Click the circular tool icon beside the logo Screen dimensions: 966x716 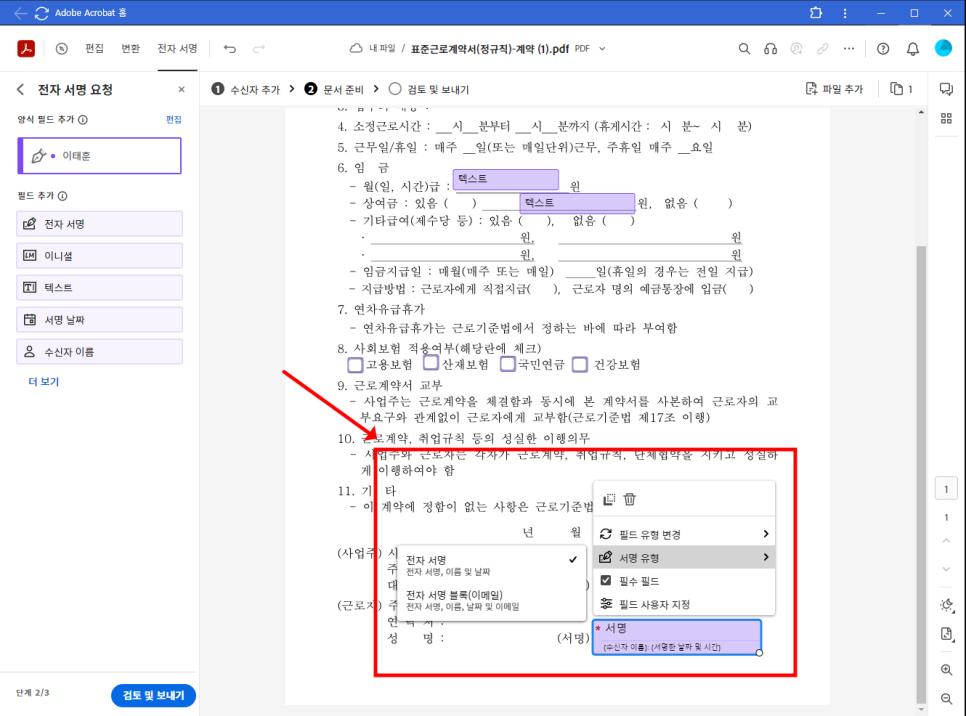pos(62,49)
